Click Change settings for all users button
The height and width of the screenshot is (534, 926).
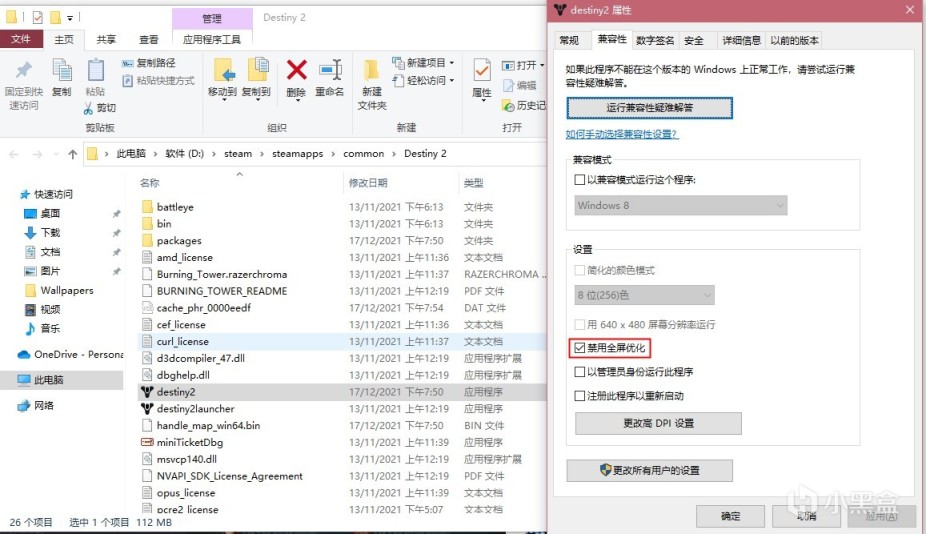tap(649, 470)
